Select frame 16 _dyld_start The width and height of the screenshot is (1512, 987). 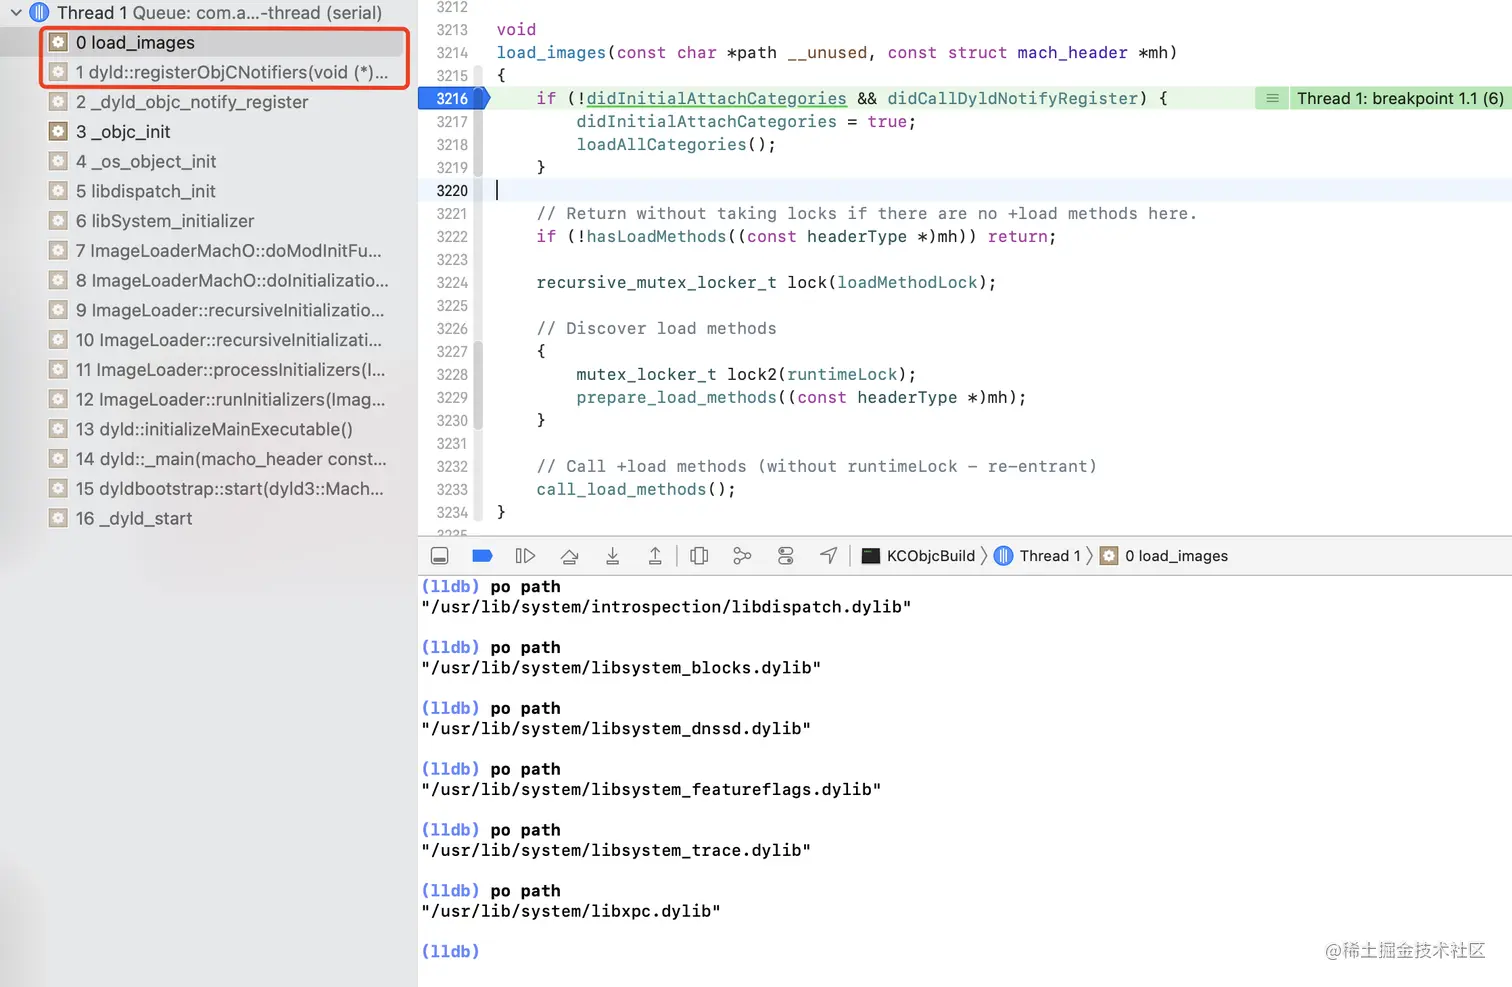208,518
